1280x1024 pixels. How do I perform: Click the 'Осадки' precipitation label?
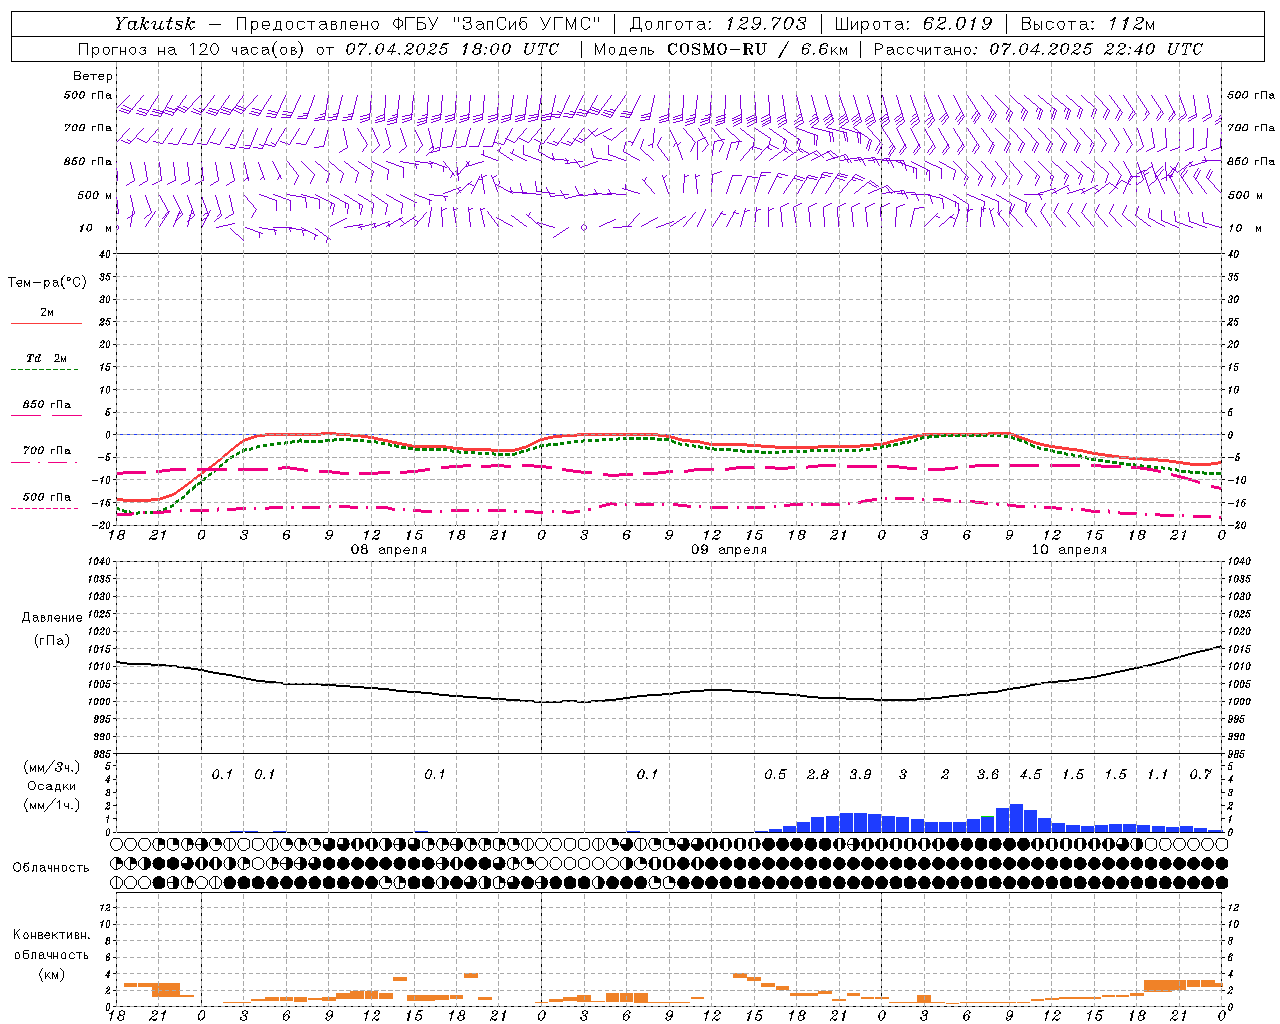click(x=52, y=786)
